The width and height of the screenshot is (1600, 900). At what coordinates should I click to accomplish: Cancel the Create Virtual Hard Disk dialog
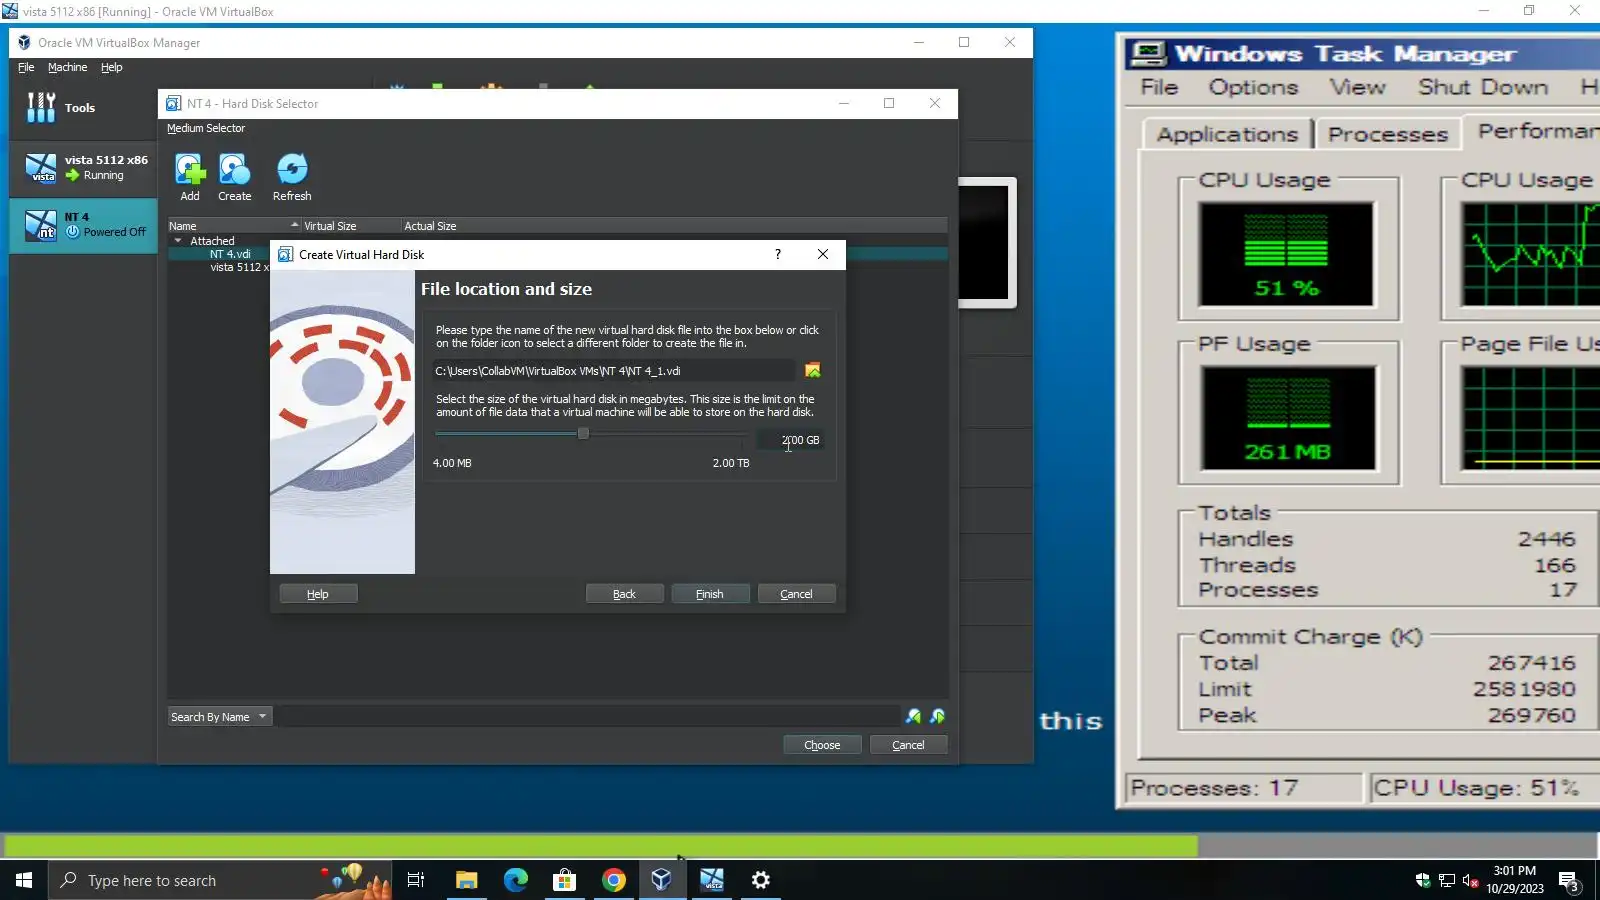click(796, 594)
